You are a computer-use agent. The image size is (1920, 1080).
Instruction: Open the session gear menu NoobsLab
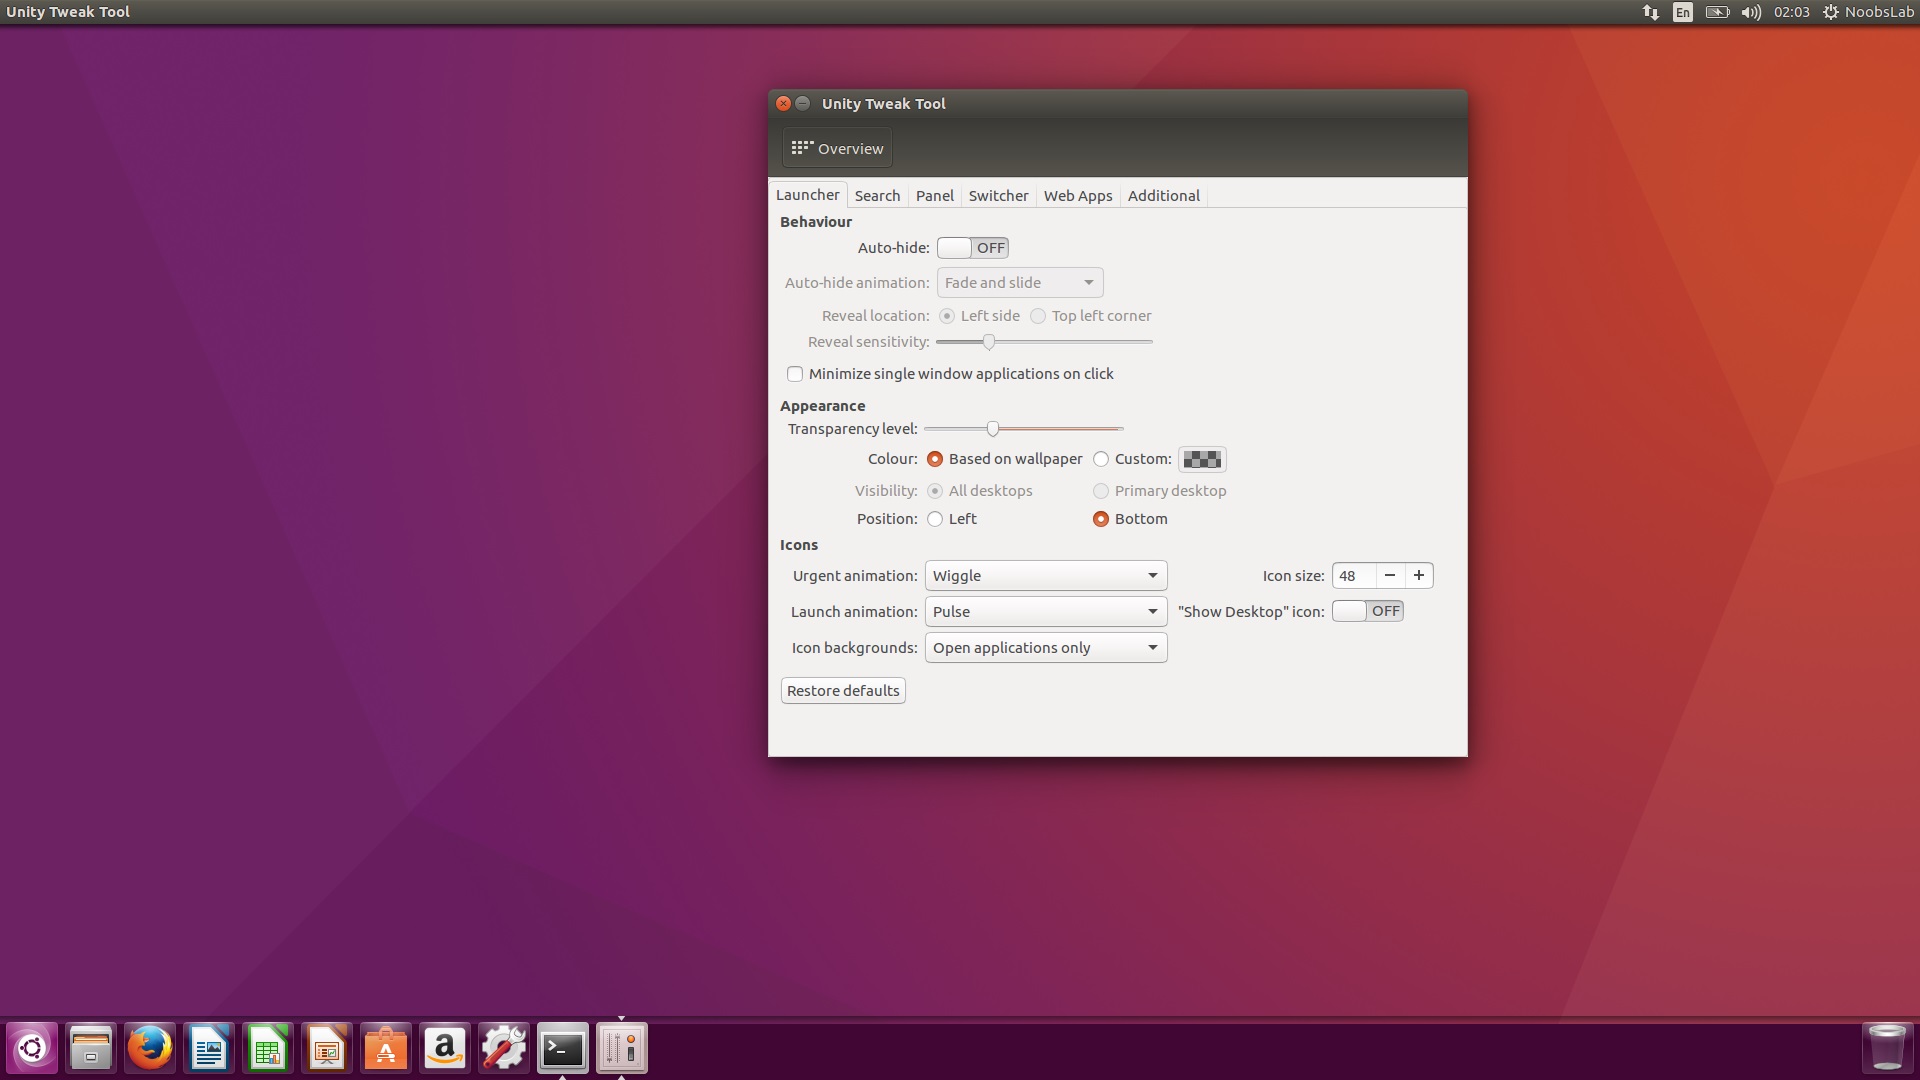[x=1868, y=12]
